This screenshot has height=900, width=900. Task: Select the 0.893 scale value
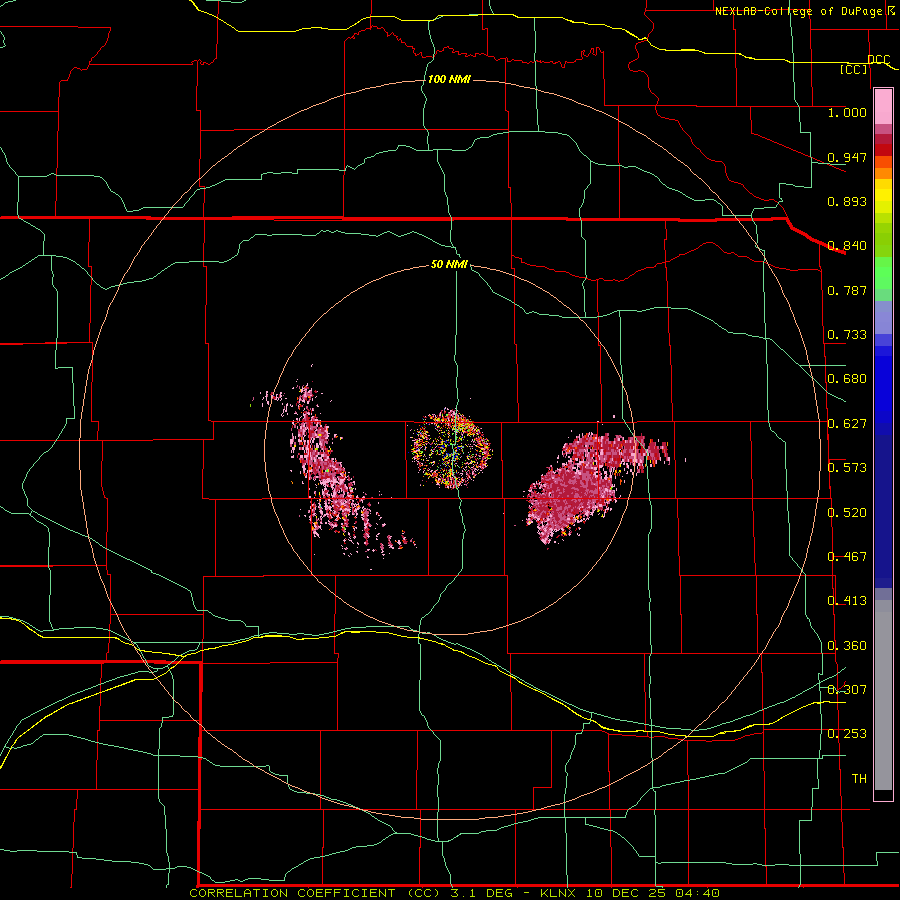(847, 201)
